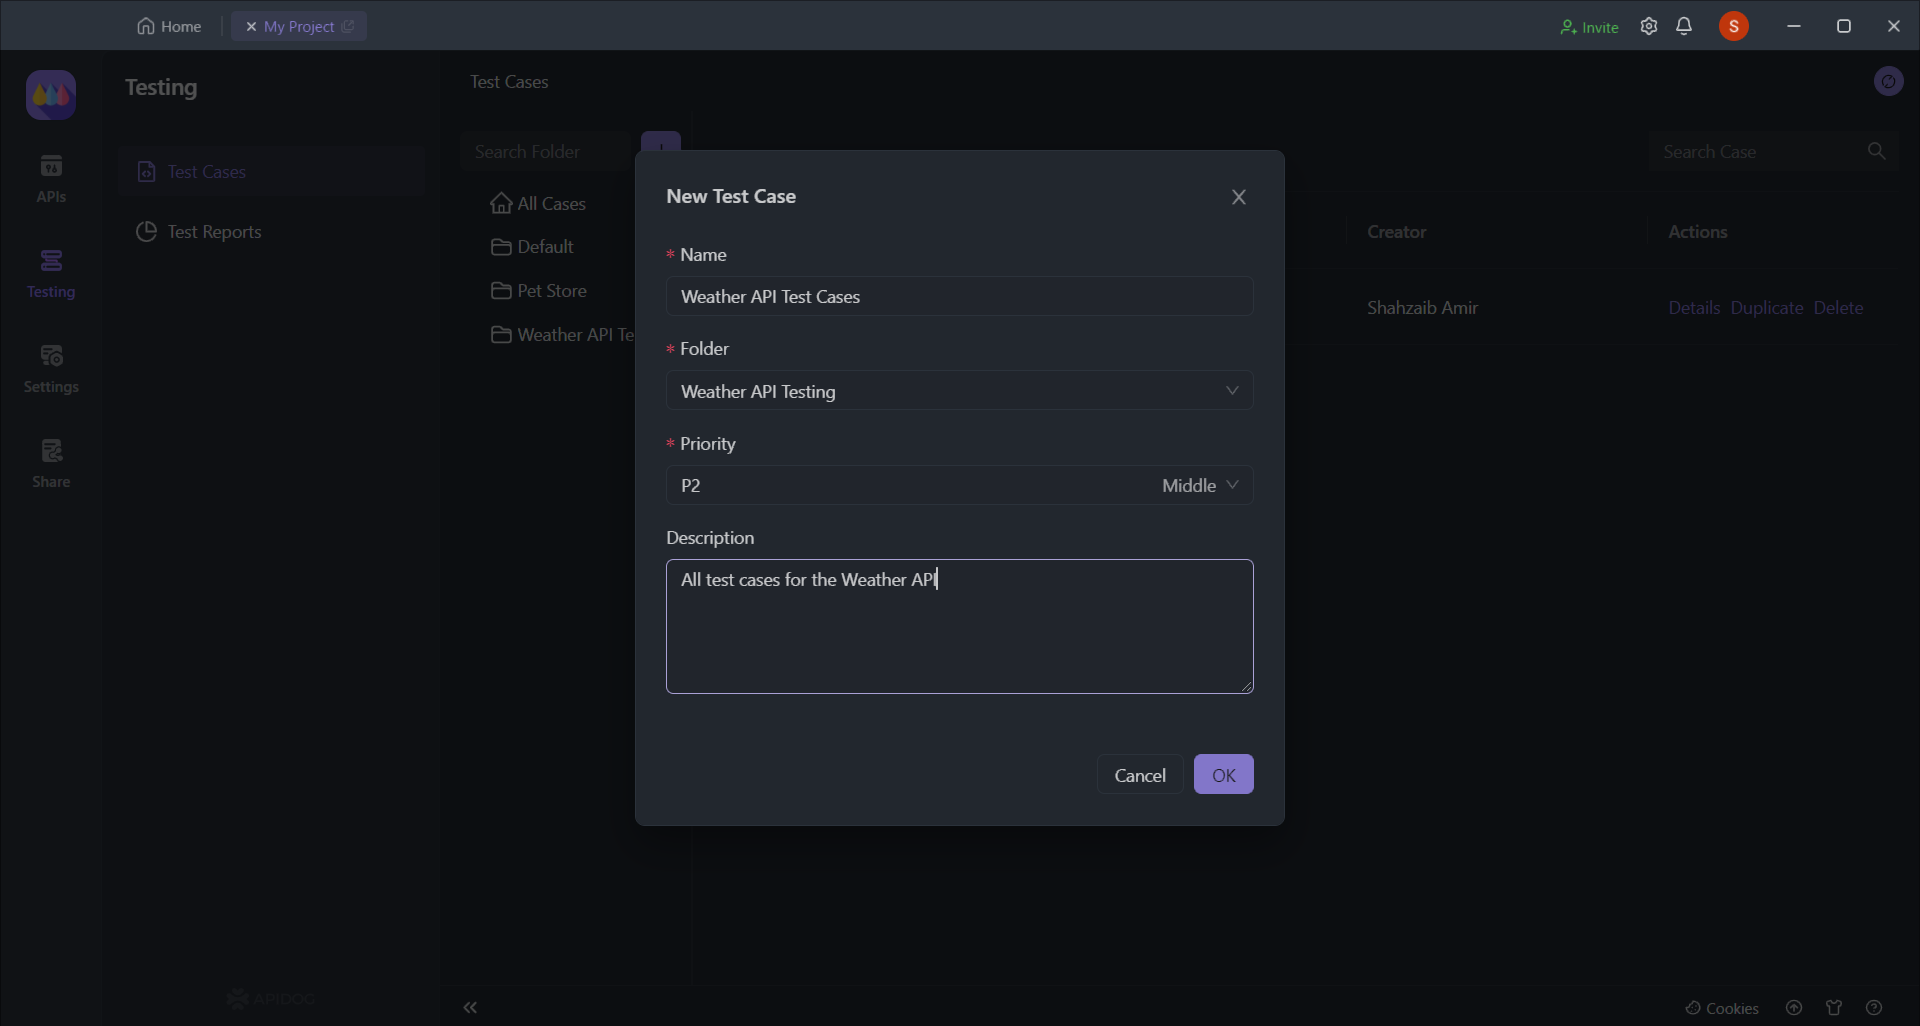
Task: Open APIs section in sidebar
Action: click(51, 178)
